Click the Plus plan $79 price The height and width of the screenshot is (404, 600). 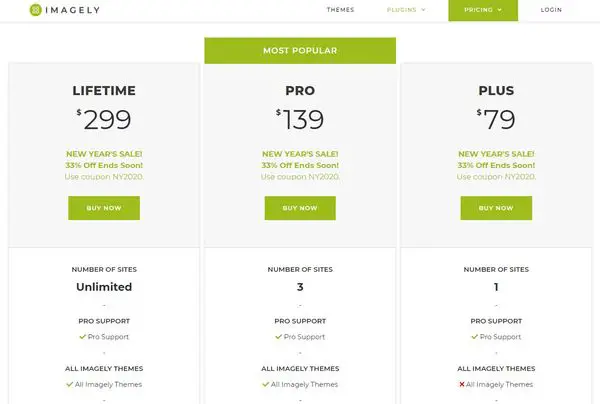(x=496, y=119)
